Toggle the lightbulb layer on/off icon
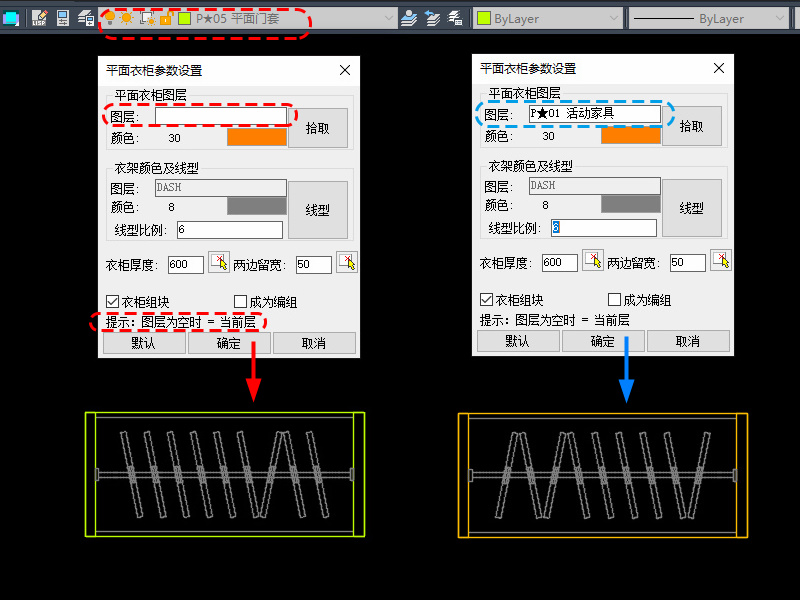The image size is (800, 600). click(110, 19)
